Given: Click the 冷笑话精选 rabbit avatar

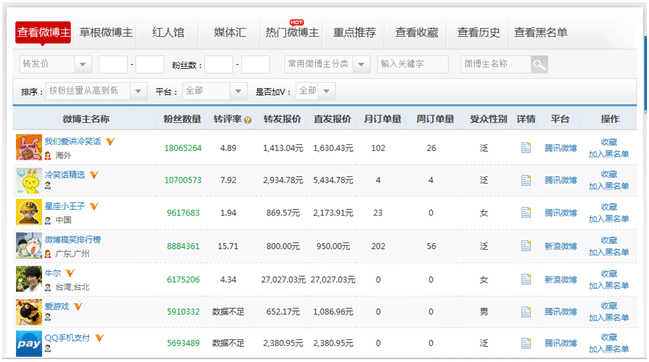Looking at the screenshot, I should pyautogui.click(x=29, y=180).
